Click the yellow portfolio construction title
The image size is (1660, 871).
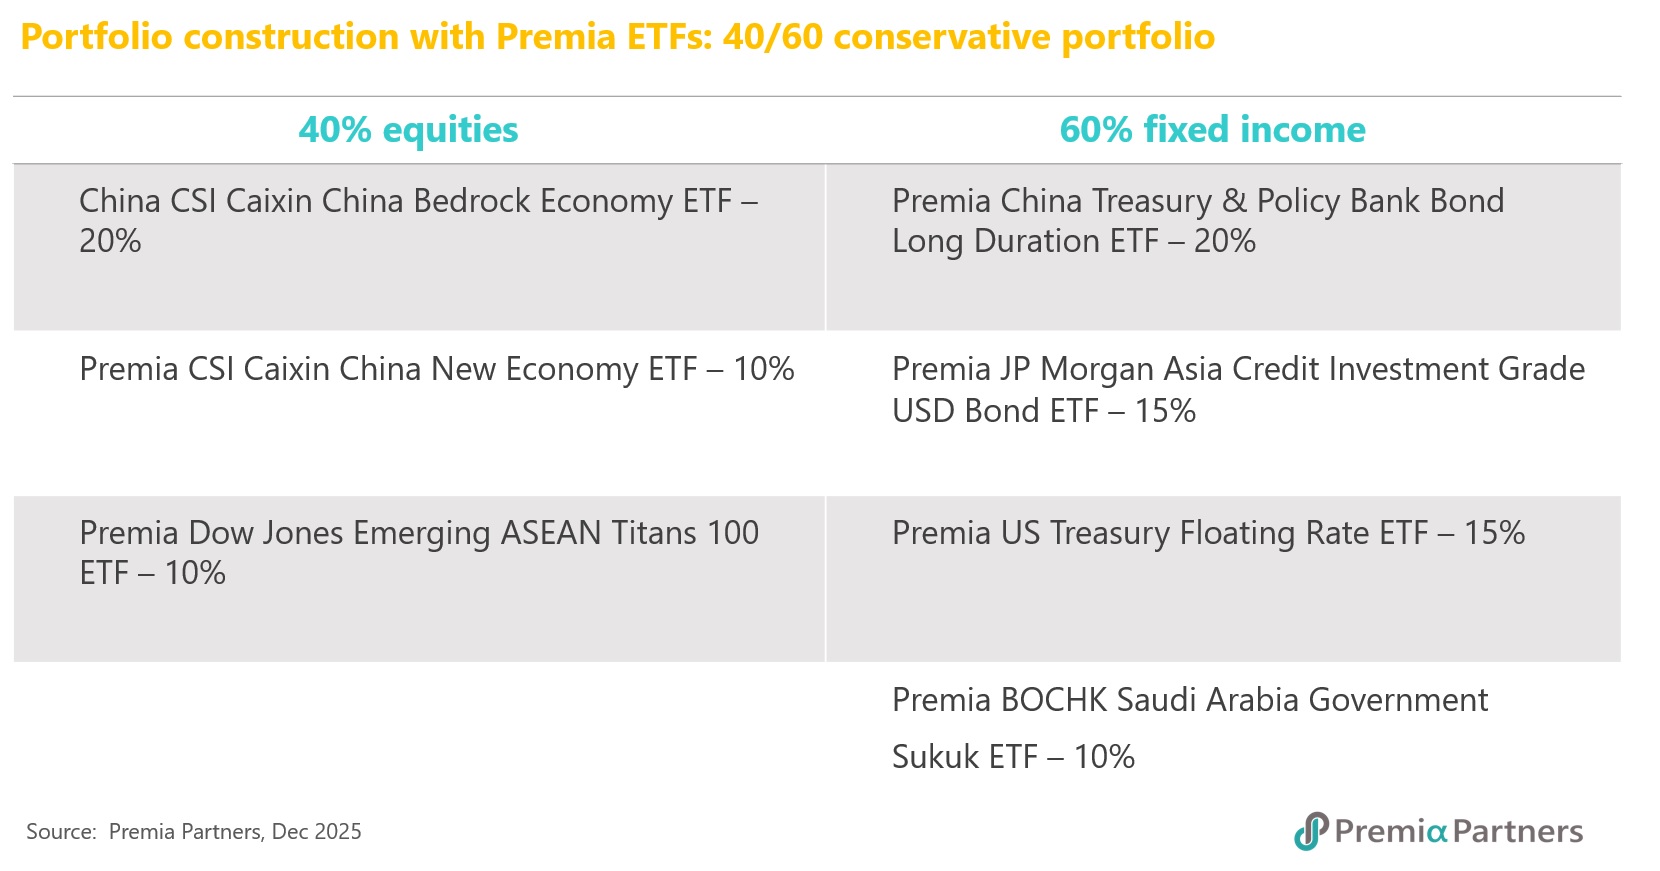(x=617, y=37)
